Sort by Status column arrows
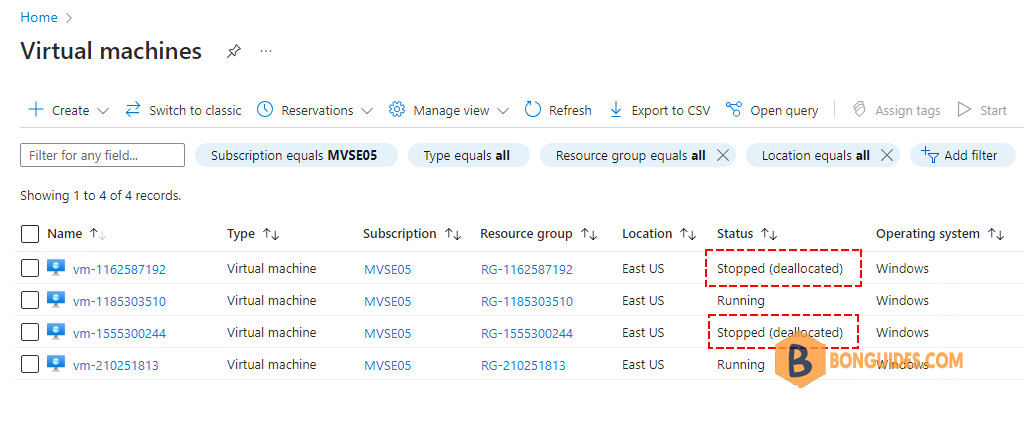Viewport: 1024px width, 425px height. [x=769, y=234]
